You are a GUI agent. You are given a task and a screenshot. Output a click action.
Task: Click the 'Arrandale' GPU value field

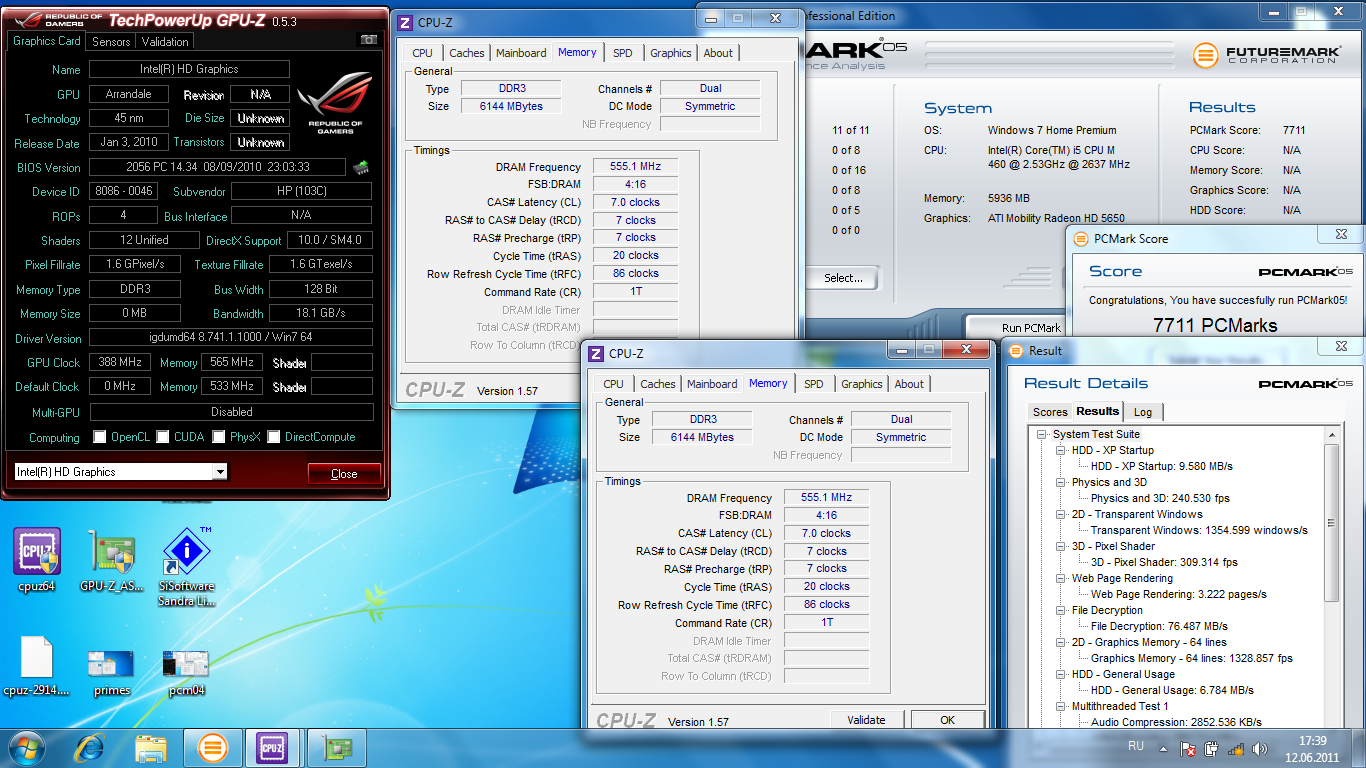tap(128, 94)
